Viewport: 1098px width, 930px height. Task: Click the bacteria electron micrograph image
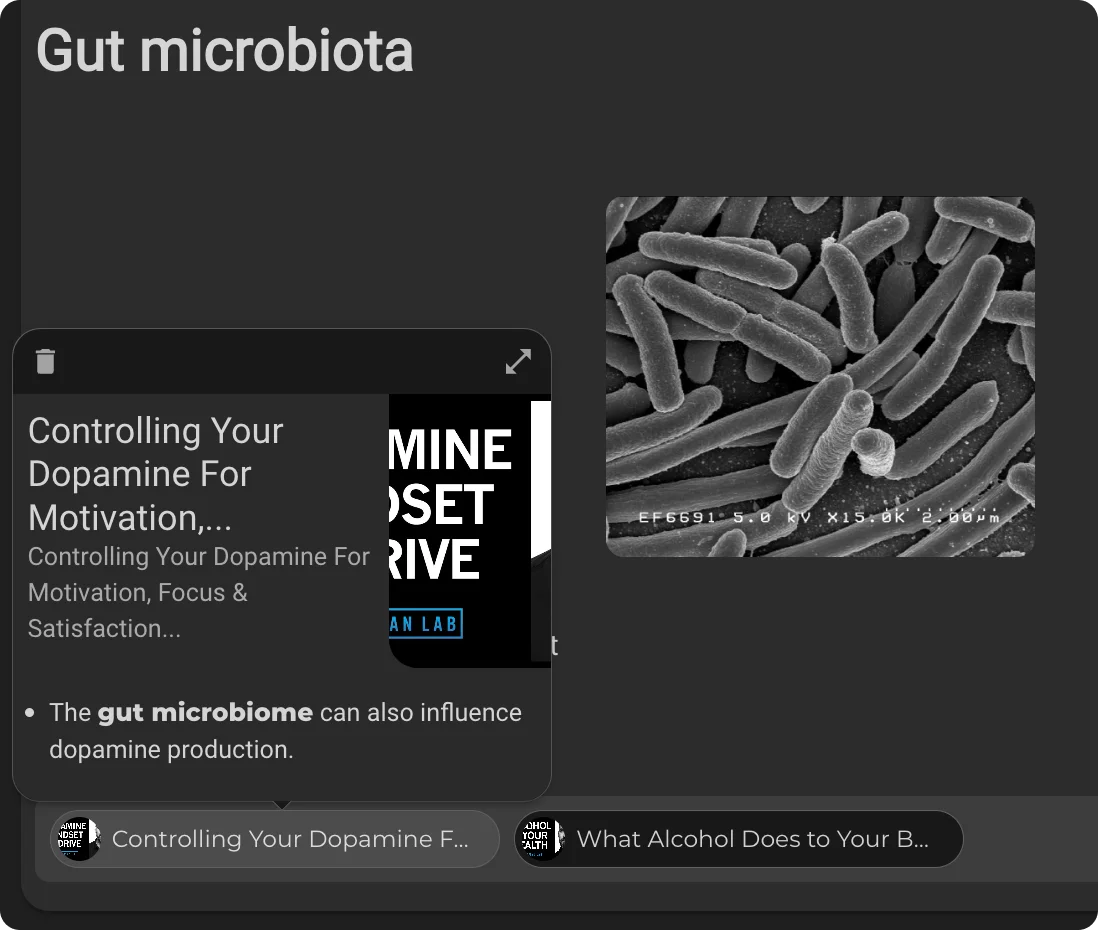coord(820,375)
